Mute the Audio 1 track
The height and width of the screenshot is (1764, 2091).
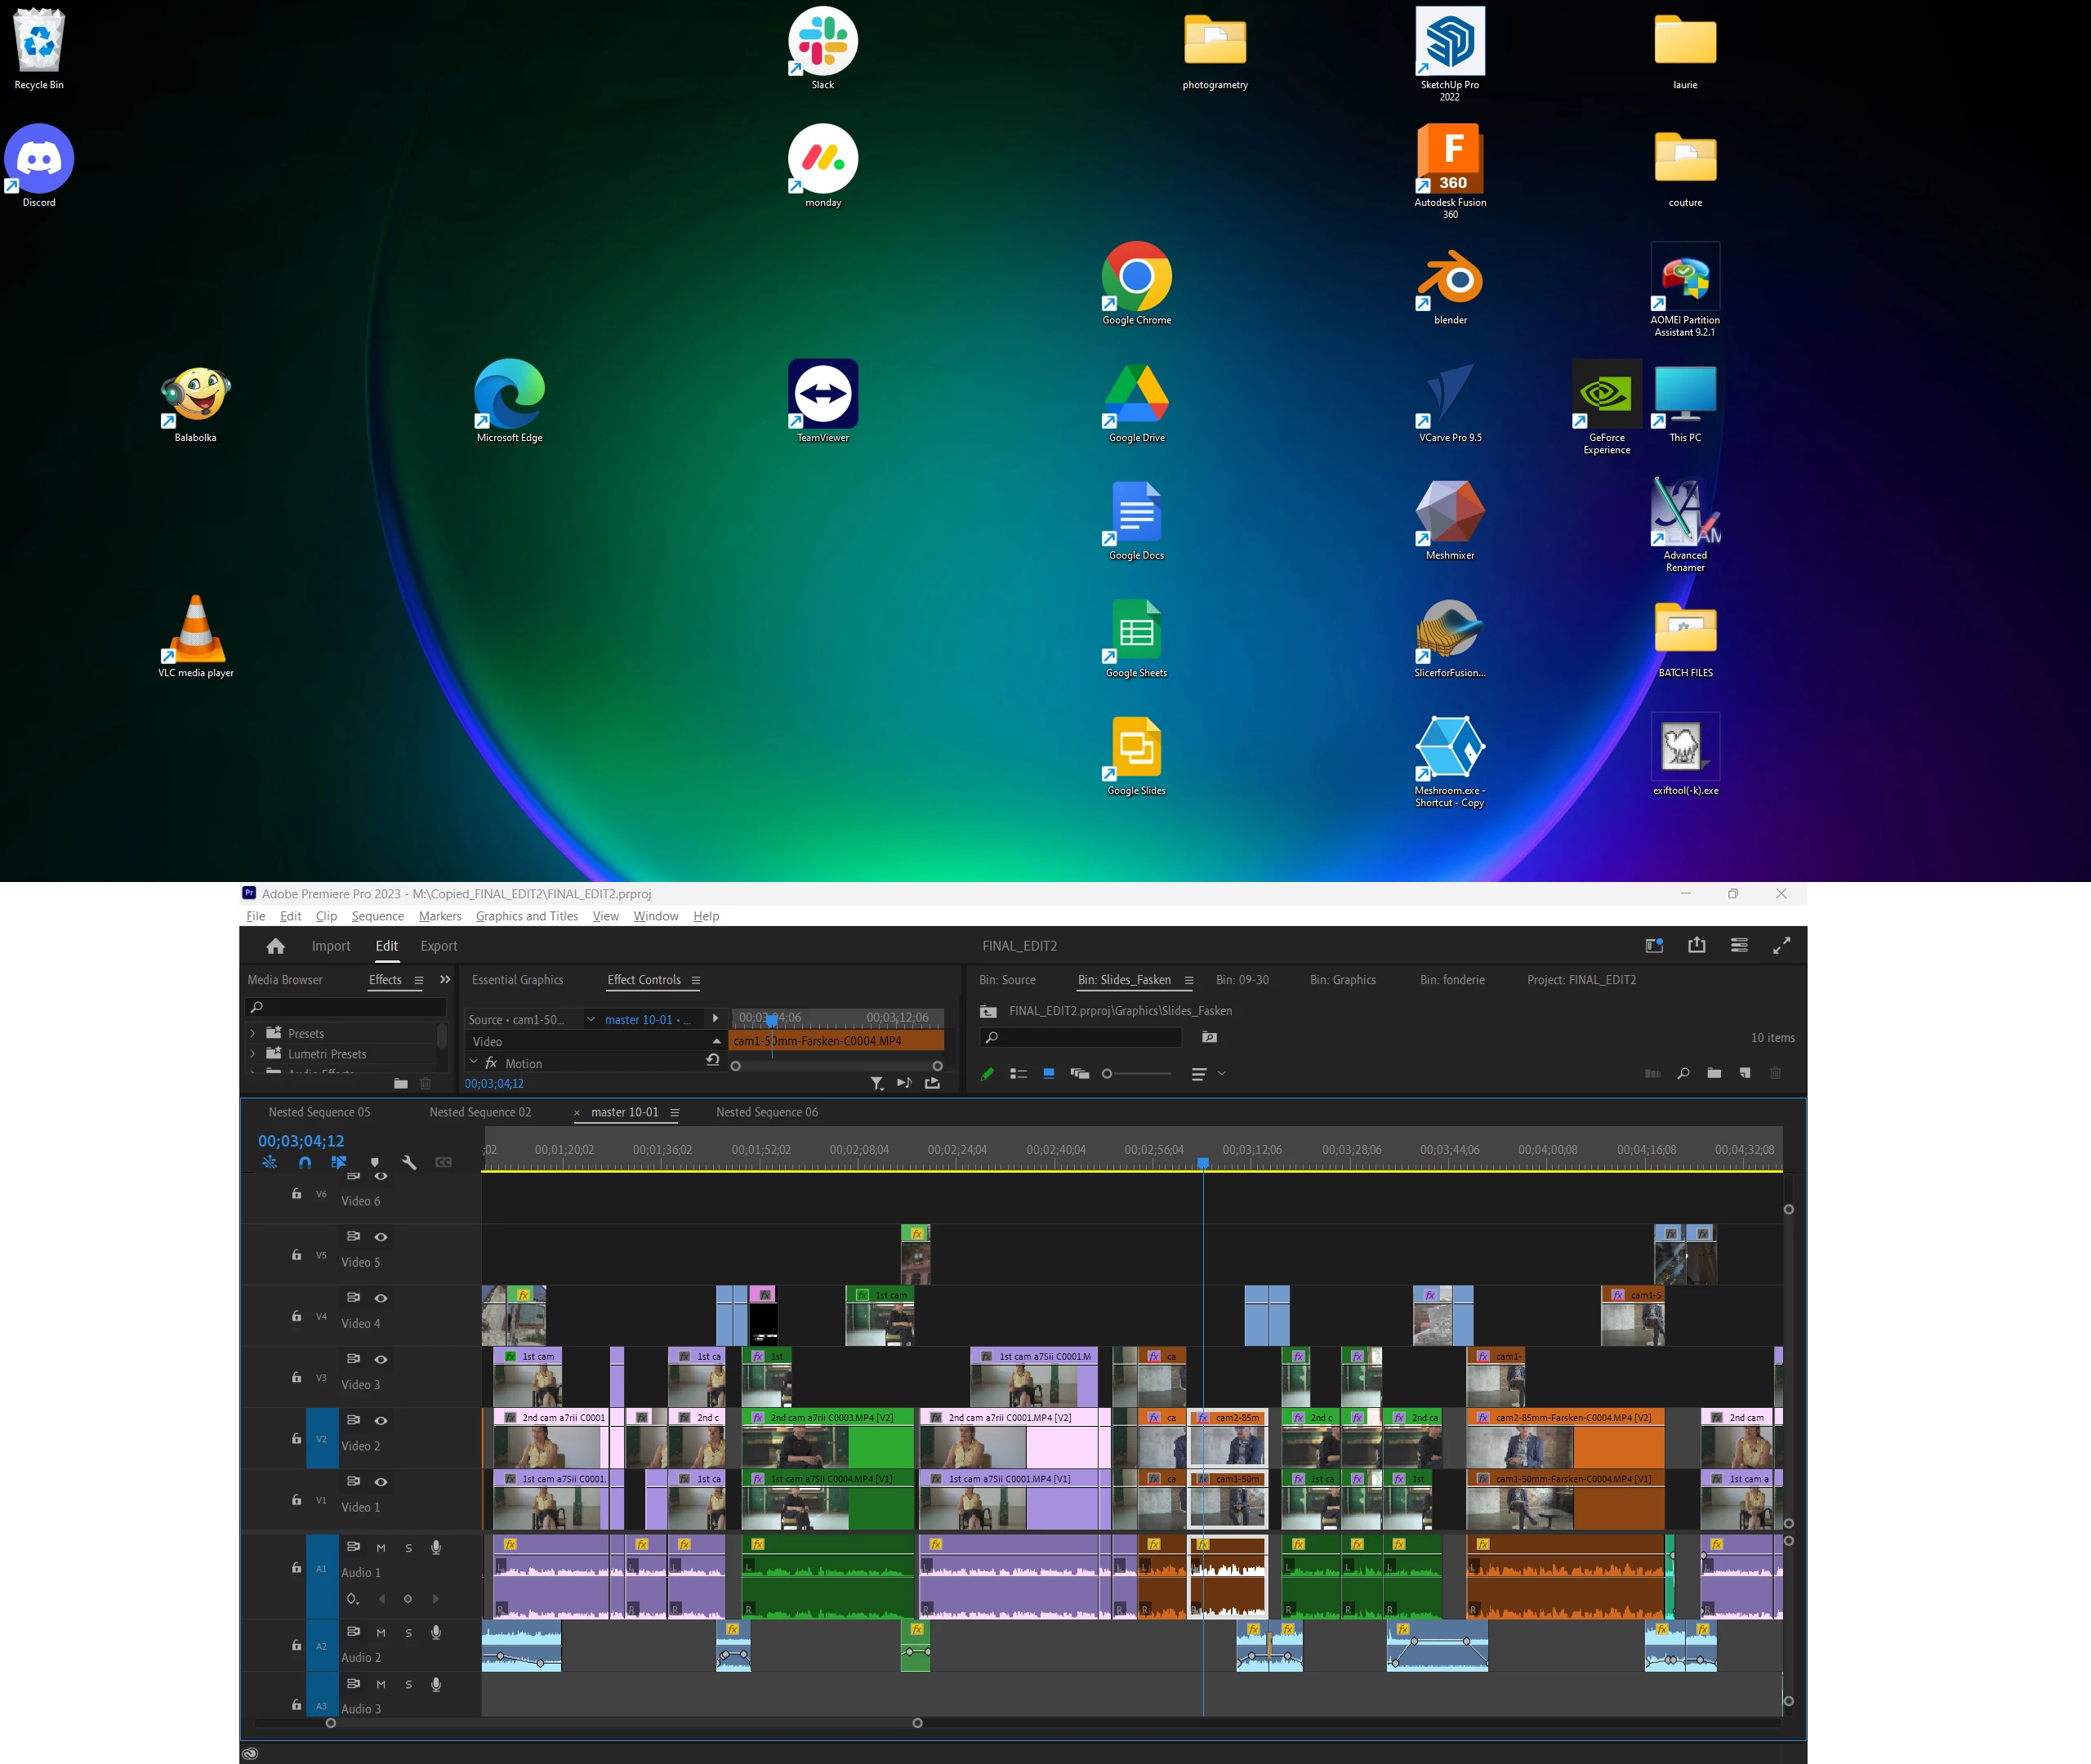[x=381, y=1548]
